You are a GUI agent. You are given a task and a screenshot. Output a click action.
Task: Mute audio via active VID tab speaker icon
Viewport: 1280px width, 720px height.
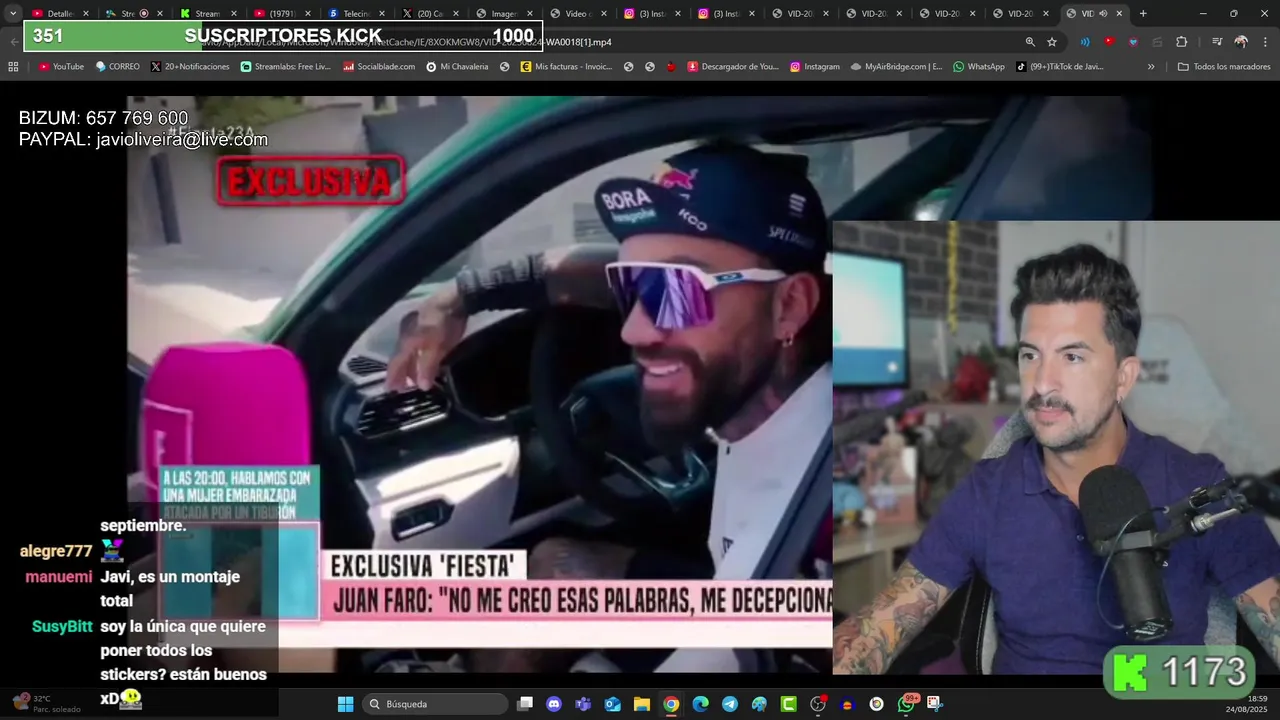pyautogui.click(x=1103, y=13)
